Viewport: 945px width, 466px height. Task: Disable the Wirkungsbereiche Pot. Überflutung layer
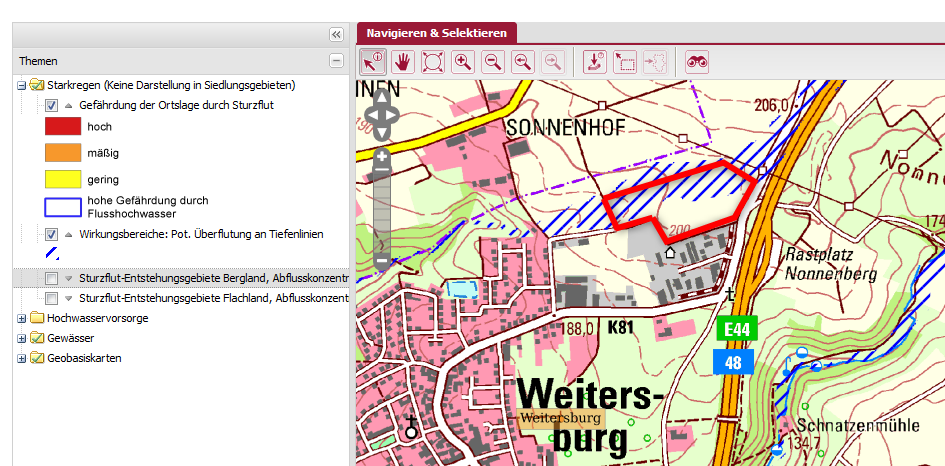coord(52,234)
